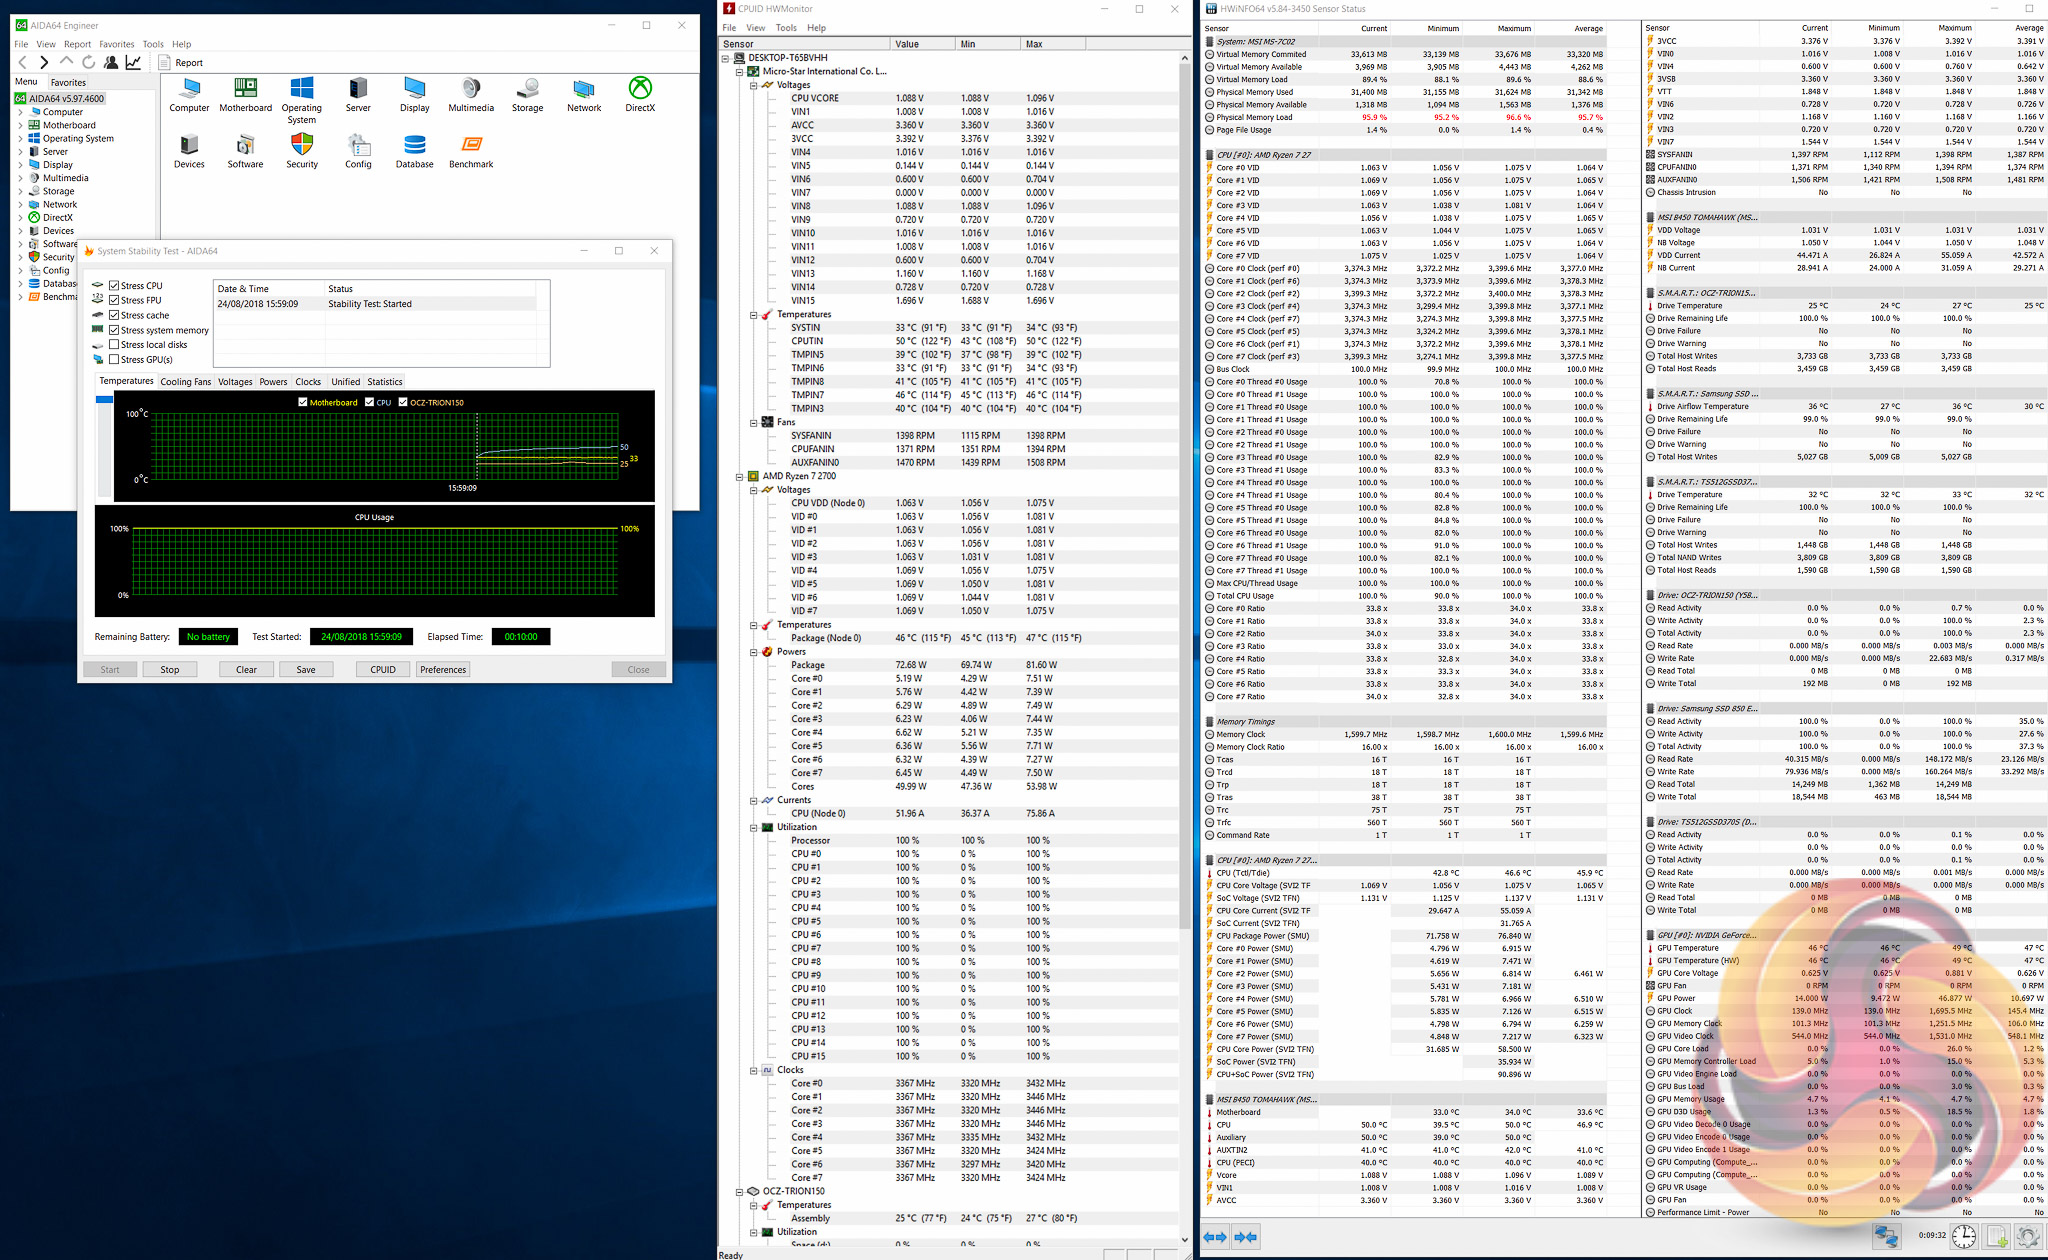Enable Stress local disks checkbox
This screenshot has width=2048, height=1260.
[x=114, y=345]
